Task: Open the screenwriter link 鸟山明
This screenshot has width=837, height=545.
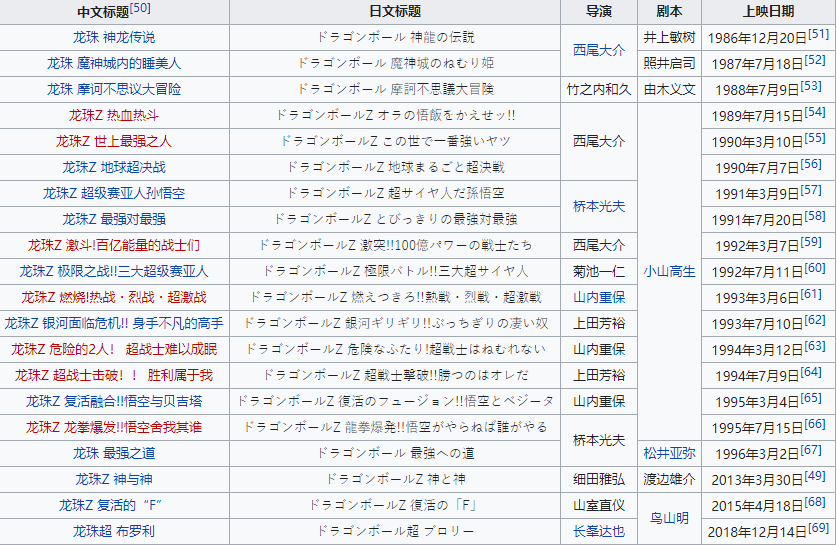Action: 669,518
